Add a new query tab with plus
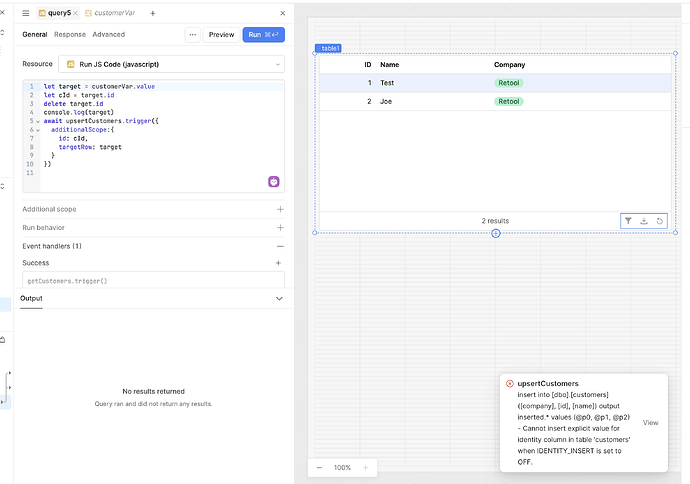 [153, 13]
